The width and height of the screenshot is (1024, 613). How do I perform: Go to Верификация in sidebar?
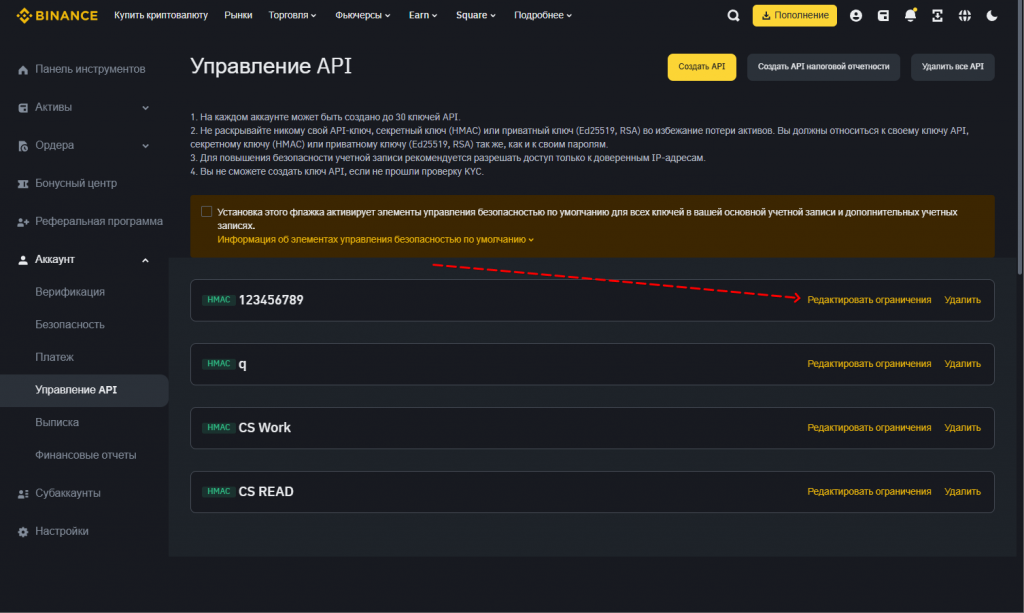point(70,292)
